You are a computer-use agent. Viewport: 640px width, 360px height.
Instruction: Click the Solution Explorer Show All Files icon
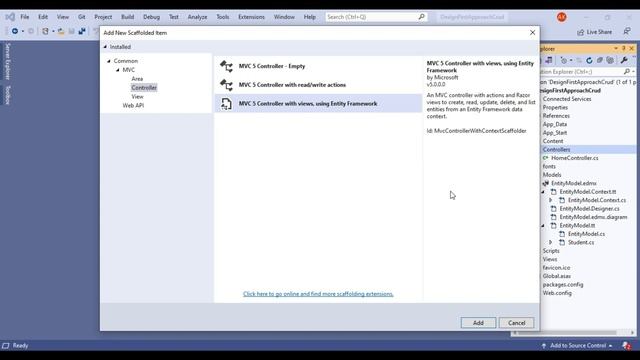[x=610, y=60]
